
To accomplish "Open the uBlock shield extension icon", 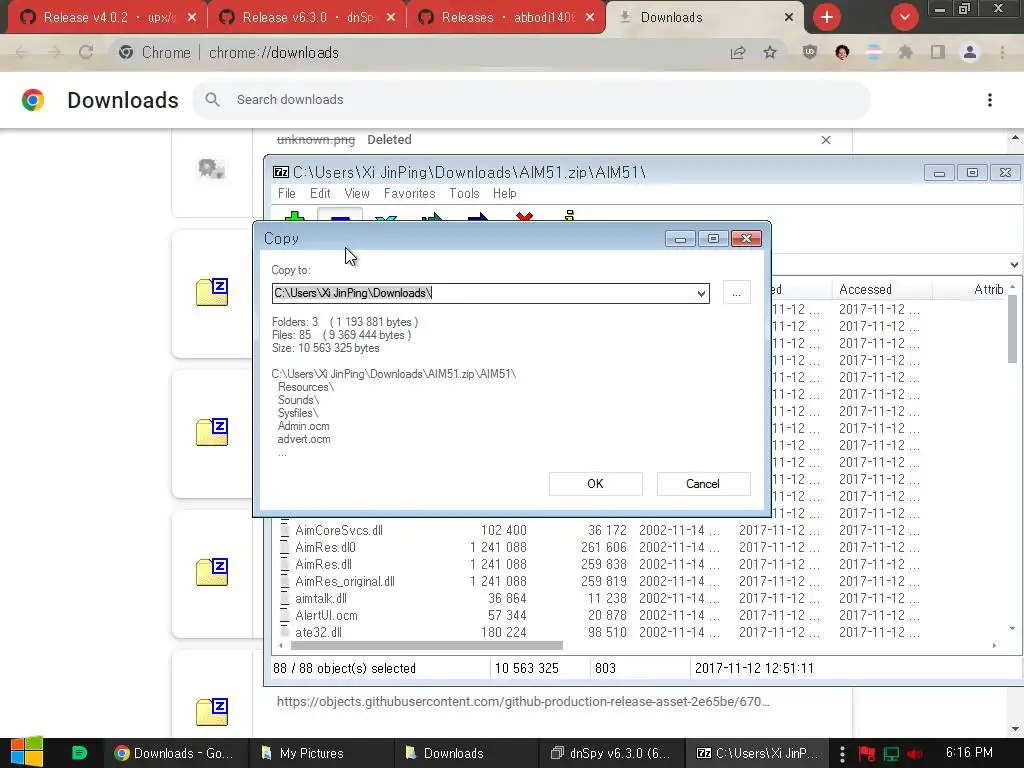I will [810, 52].
